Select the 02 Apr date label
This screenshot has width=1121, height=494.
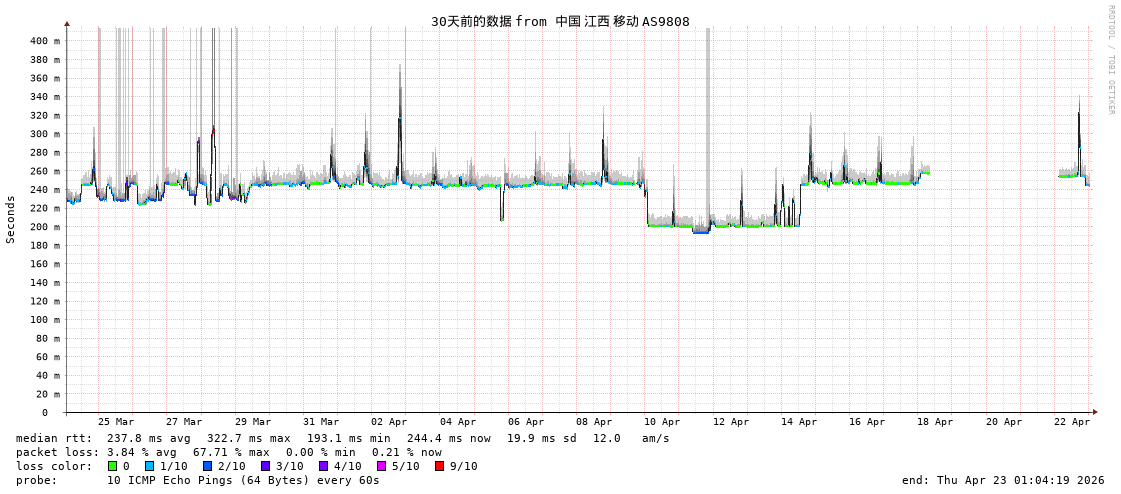point(389,422)
